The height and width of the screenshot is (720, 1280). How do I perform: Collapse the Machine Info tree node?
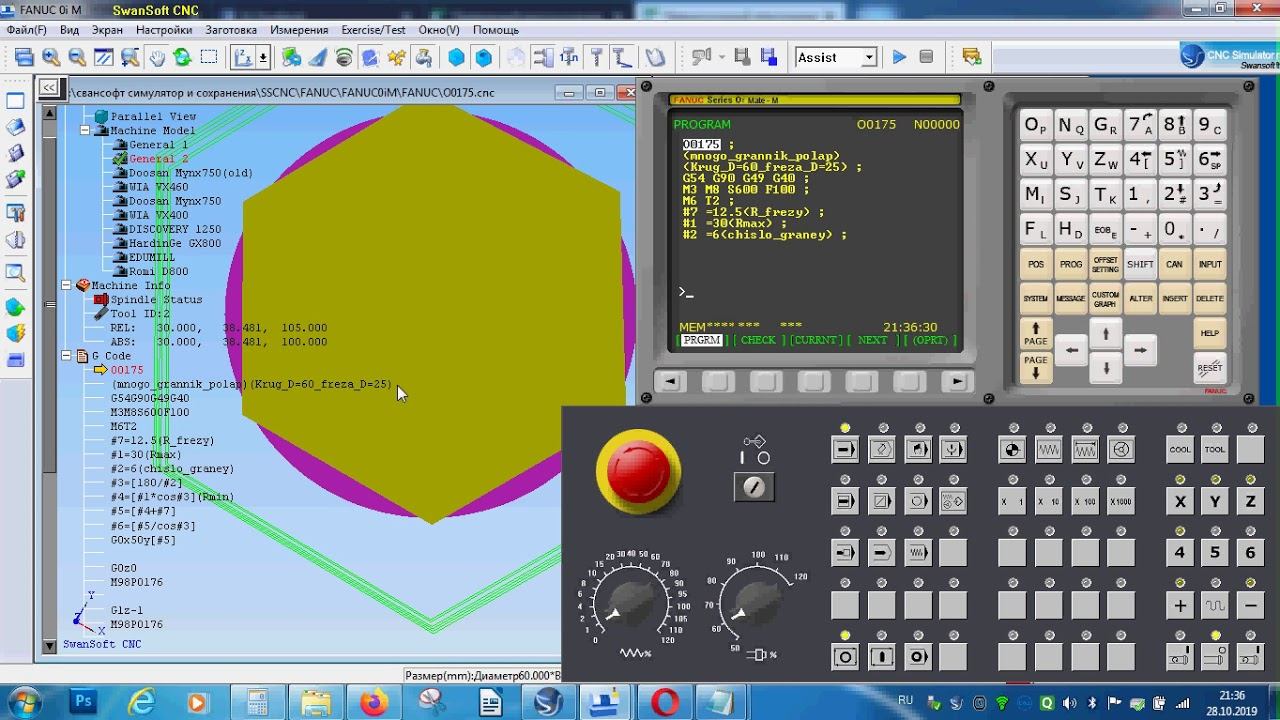[67, 285]
